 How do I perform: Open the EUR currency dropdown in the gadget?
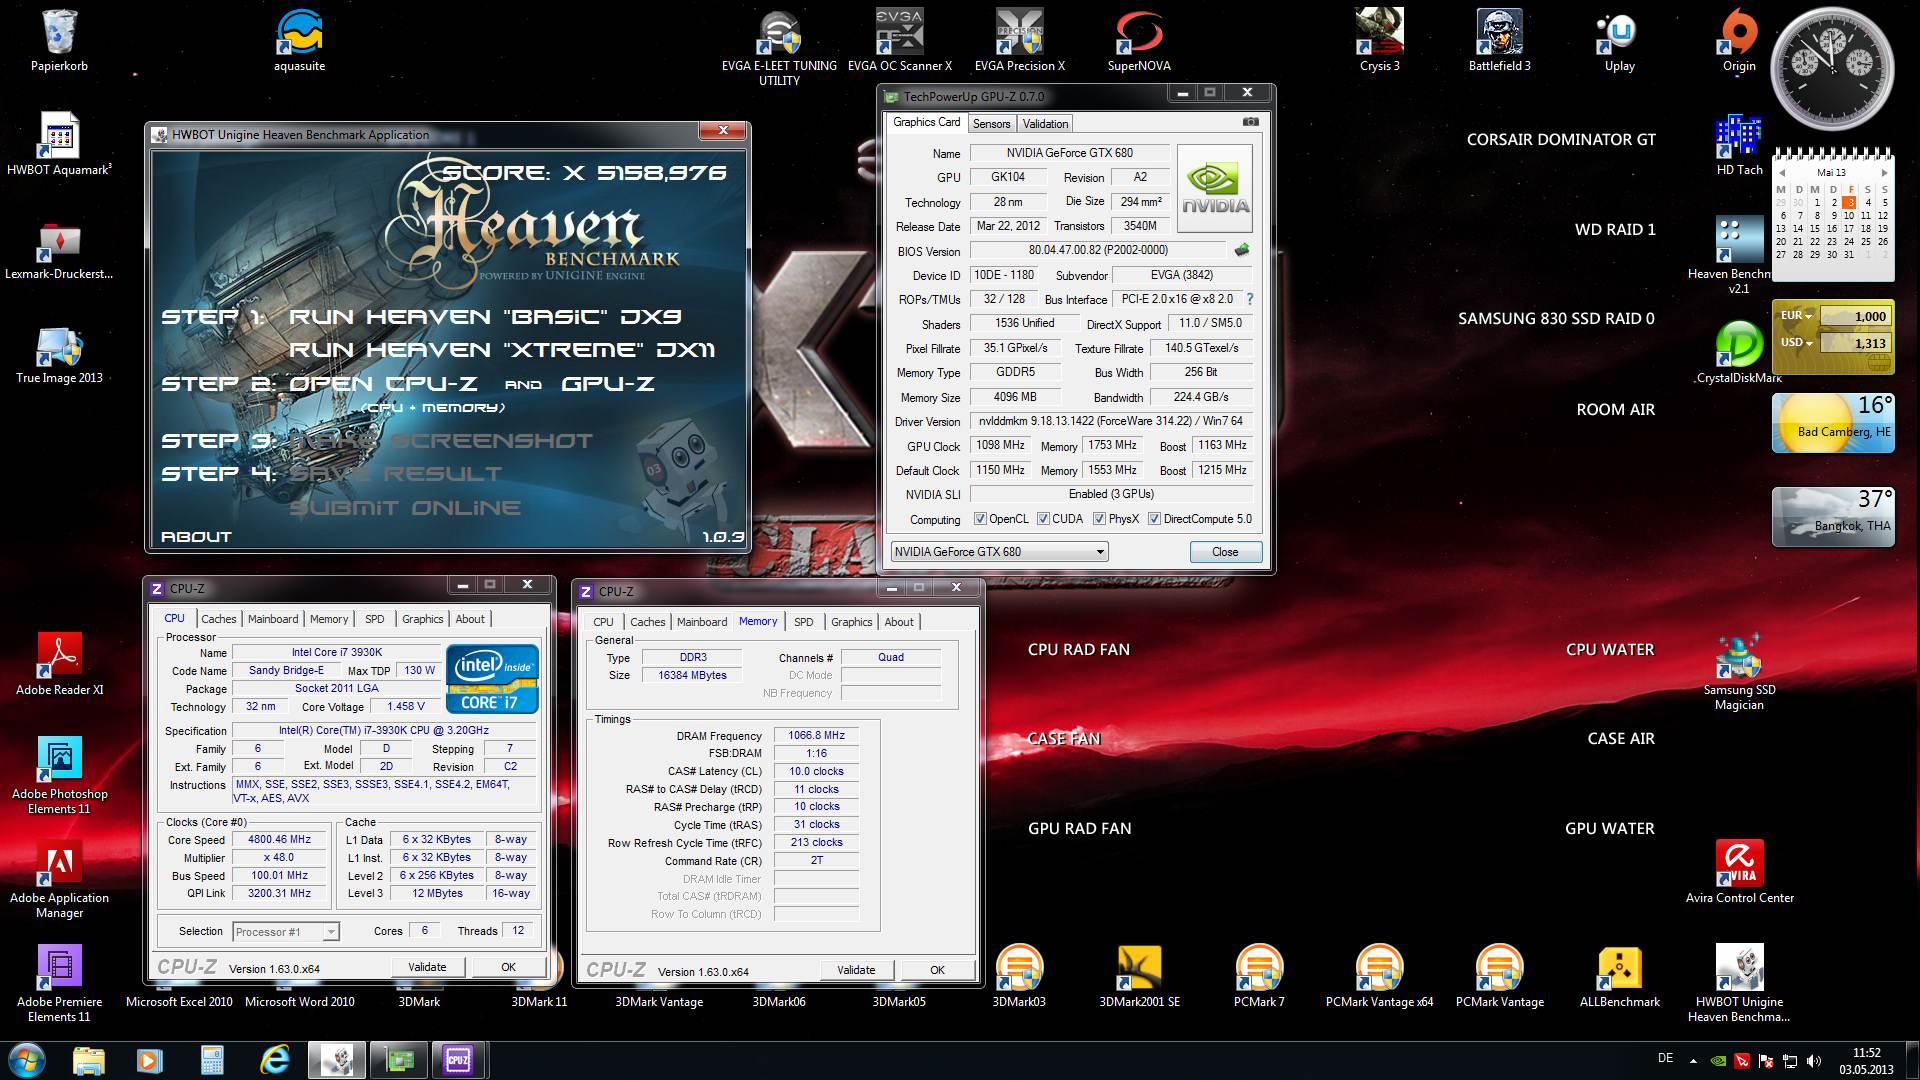pyautogui.click(x=1797, y=316)
